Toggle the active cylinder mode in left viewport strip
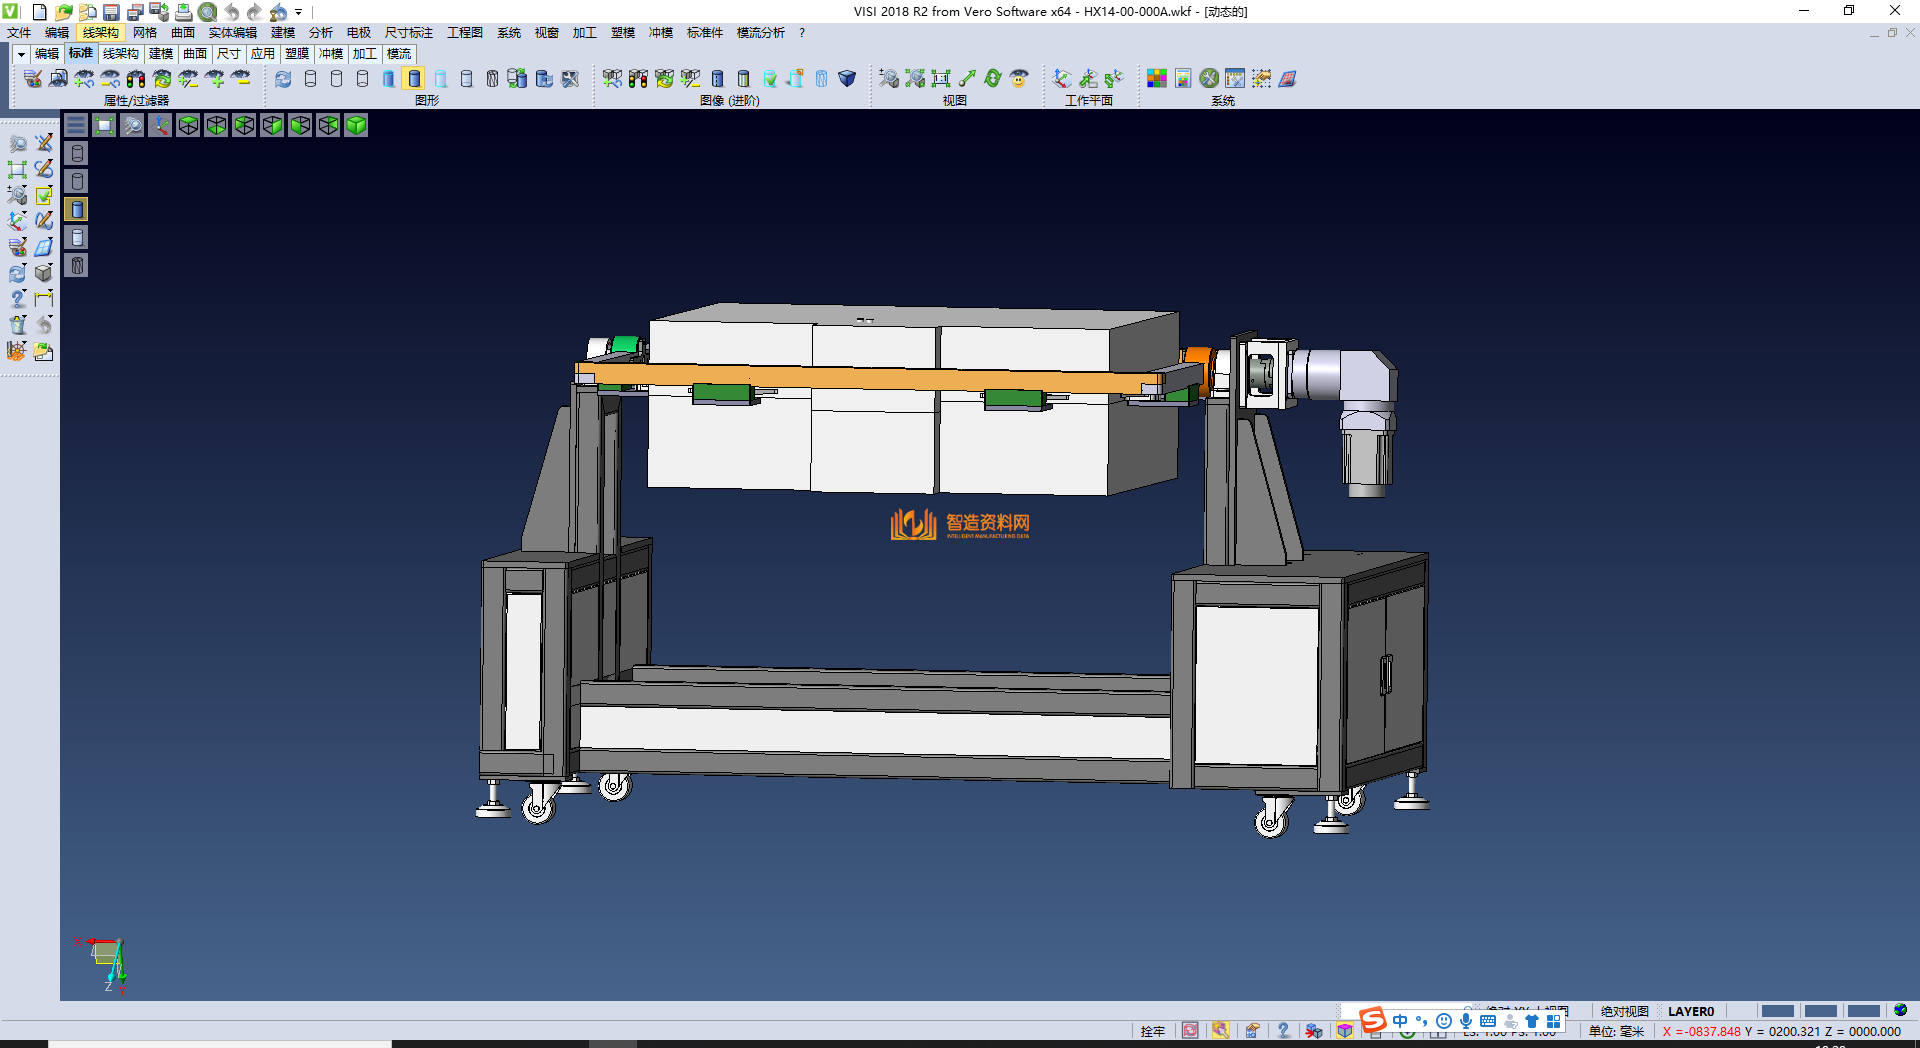The height and width of the screenshot is (1048, 1920). pyautogui.click(x=77, y=209)
